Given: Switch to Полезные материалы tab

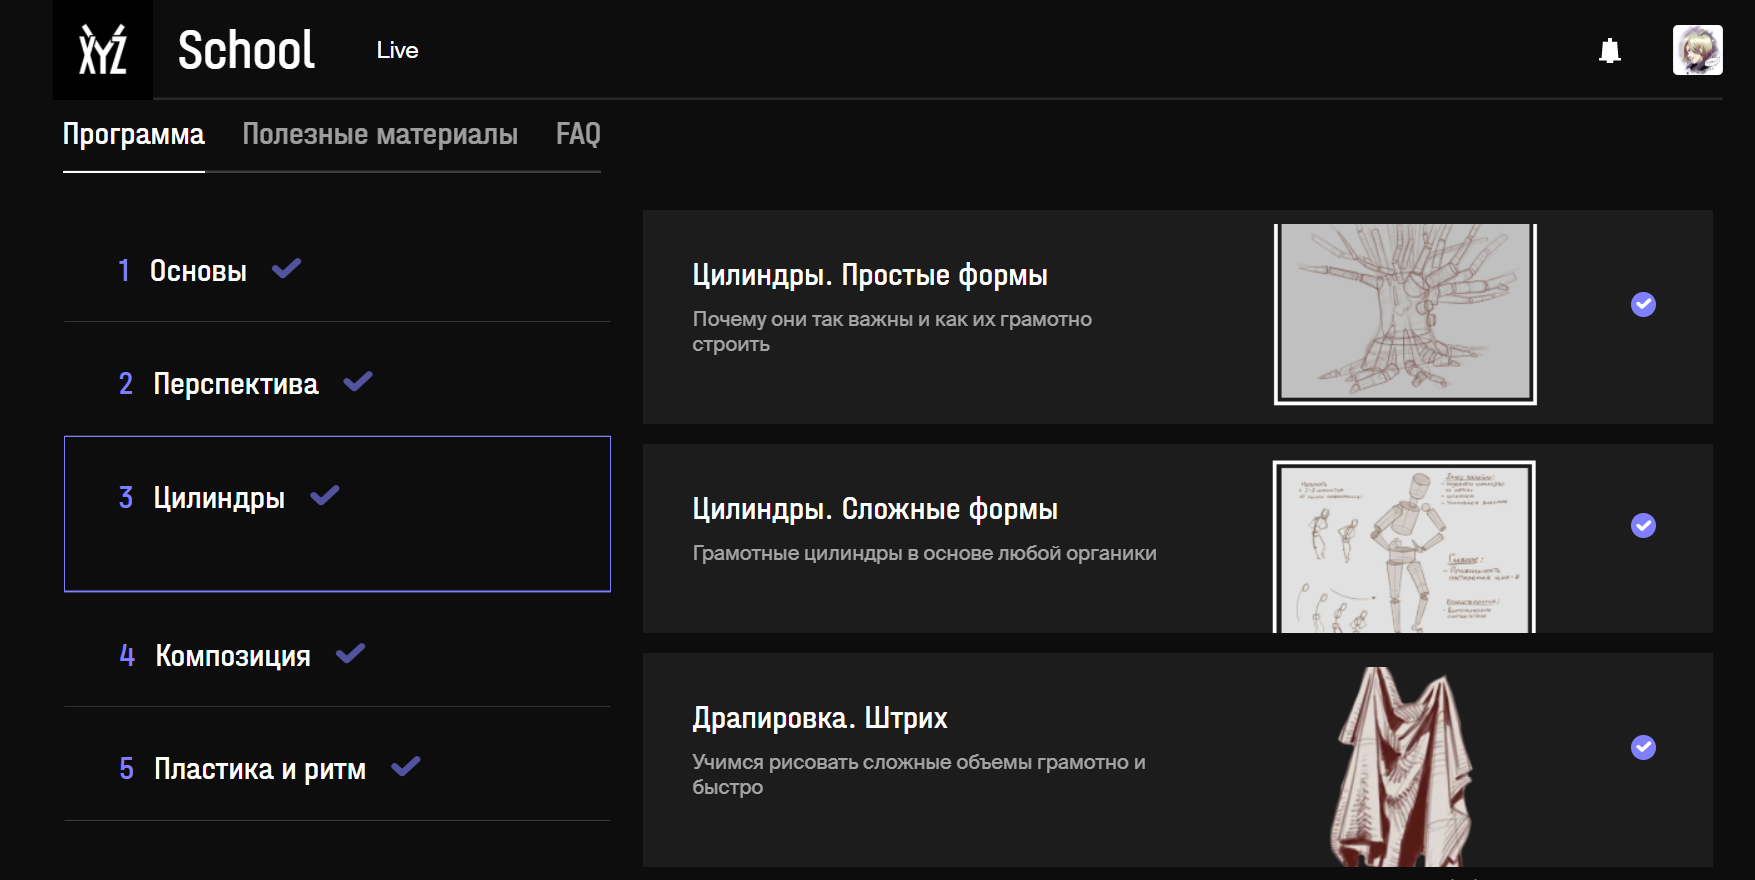Looking at the screenshot, I should pyautogui.click(x=380, y=134).
